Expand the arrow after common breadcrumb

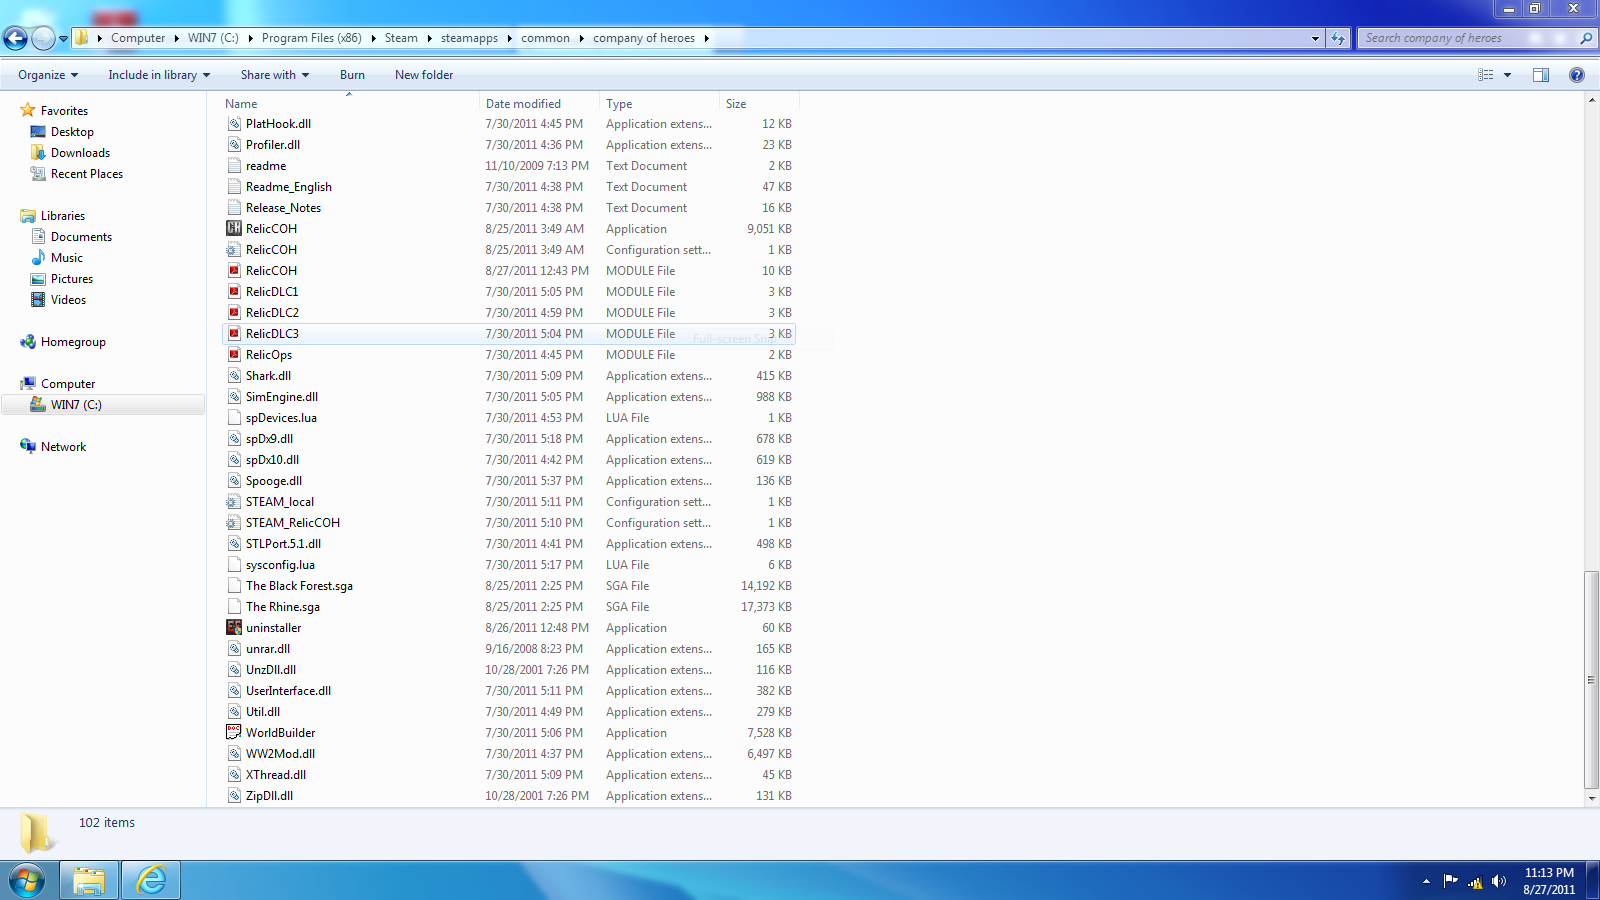[581, 38]
